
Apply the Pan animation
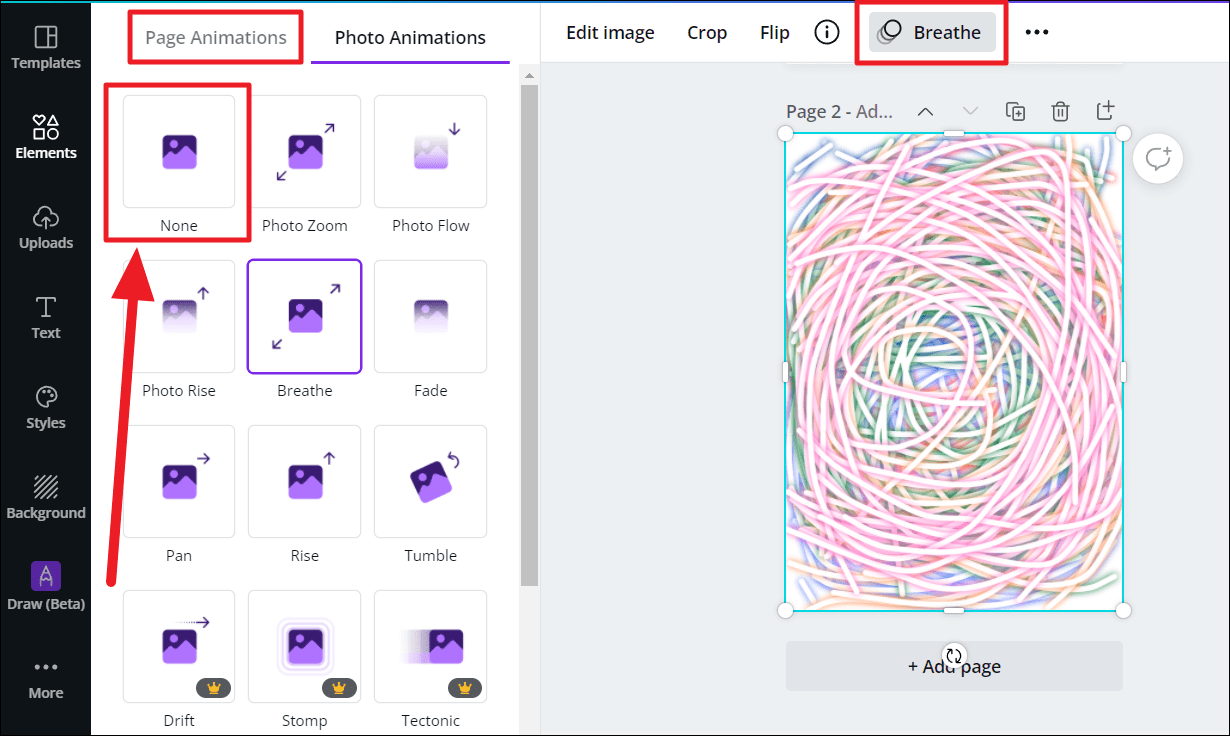coord(179,481)
